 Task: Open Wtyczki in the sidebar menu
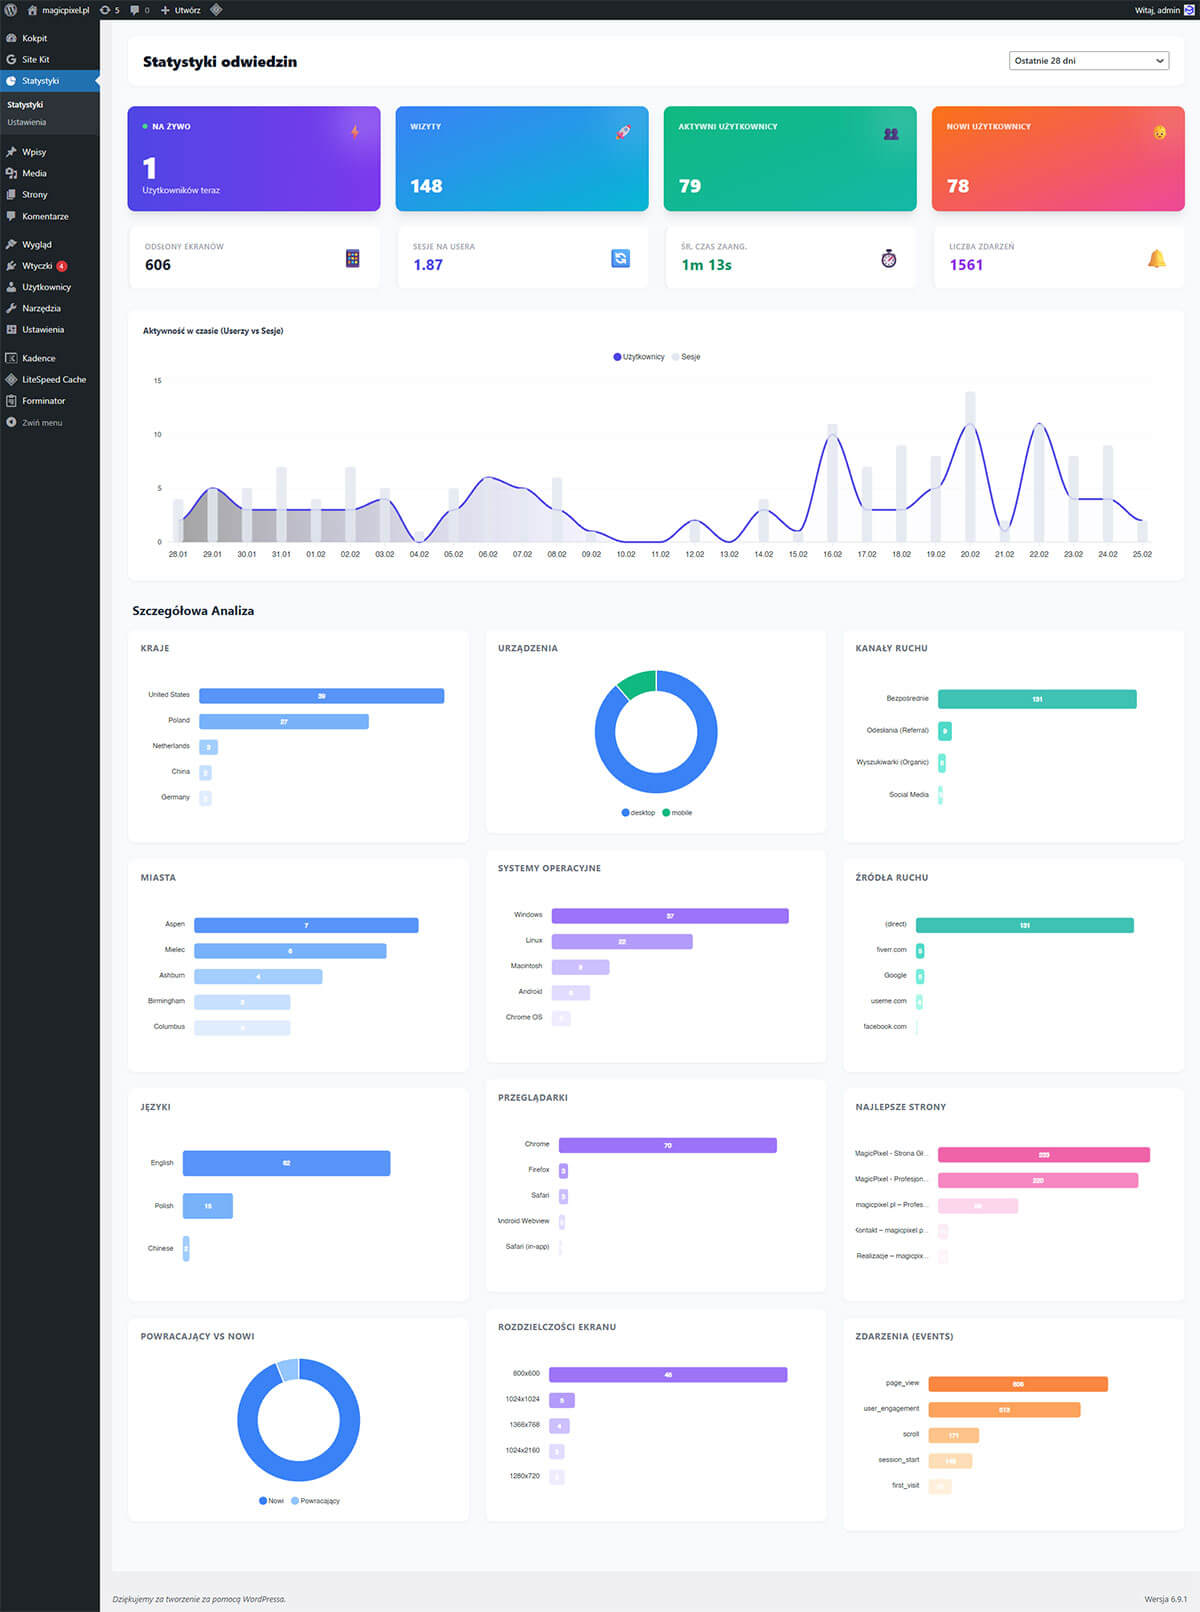pyautogui.click(x=37, y=266)
